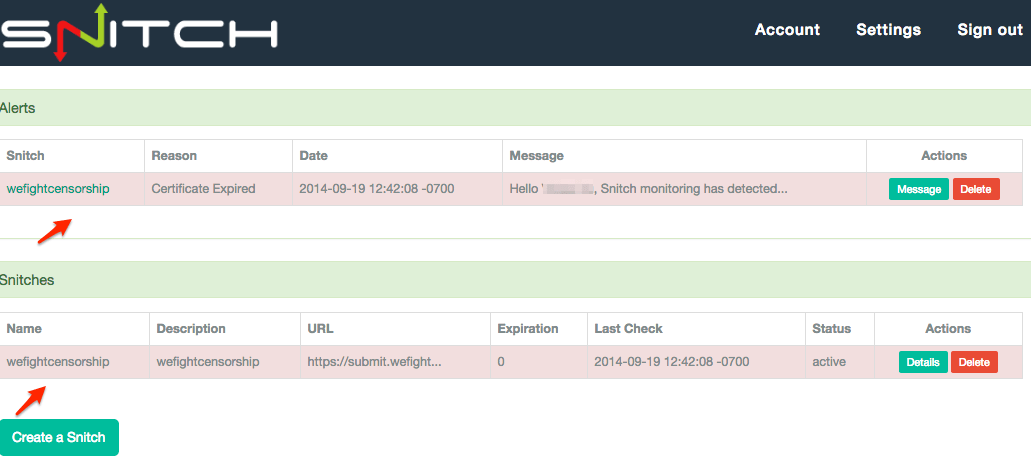Viewport: 1031px width, 460px height.
Task: Open the wefightcensorship alert link
Action: pos(58,189)
